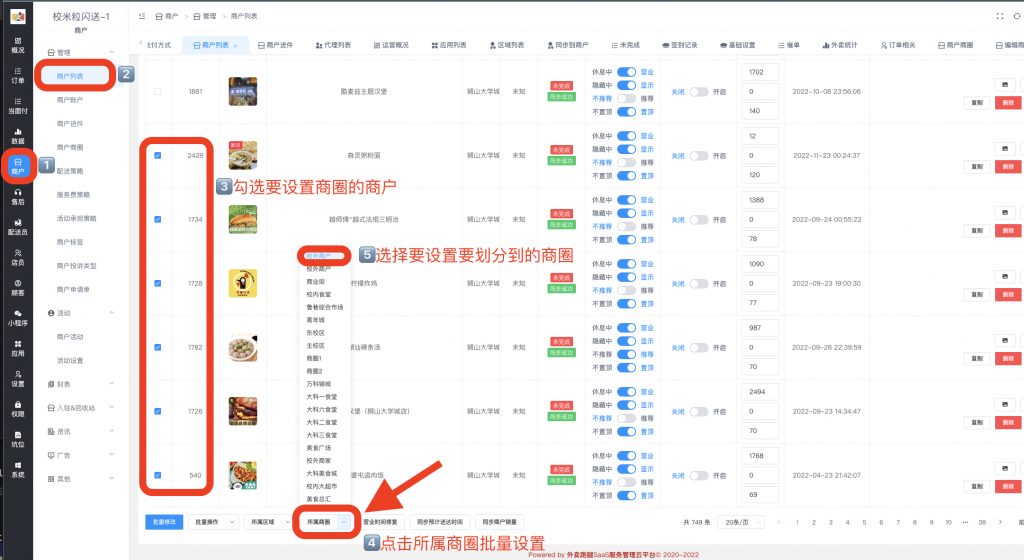The width and height of the screenshot is (1024, 560).
Task: Open 顾客 customers in left navigation
Action: tap(18, 288)
